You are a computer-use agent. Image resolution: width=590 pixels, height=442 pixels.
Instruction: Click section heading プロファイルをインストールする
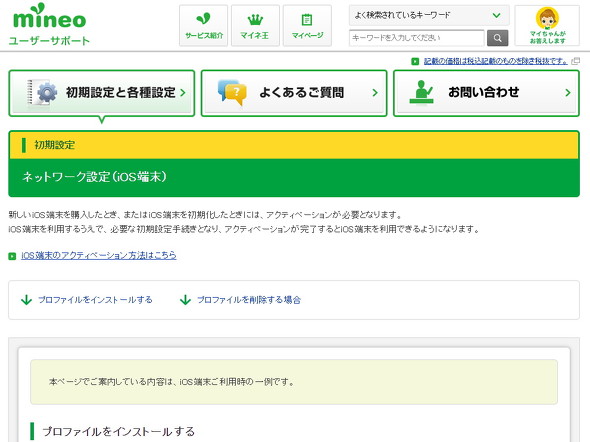pyautogui.click(x=119, y=431)
